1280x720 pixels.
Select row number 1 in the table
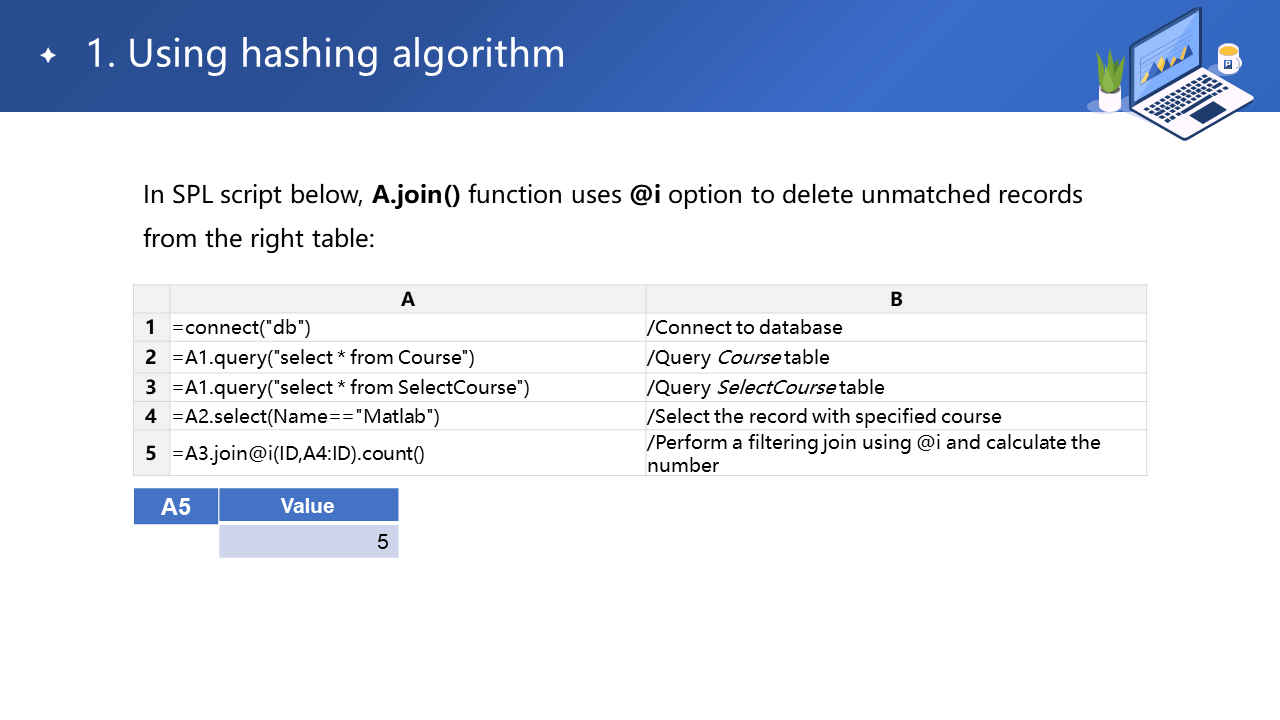(x=151, y=327)
